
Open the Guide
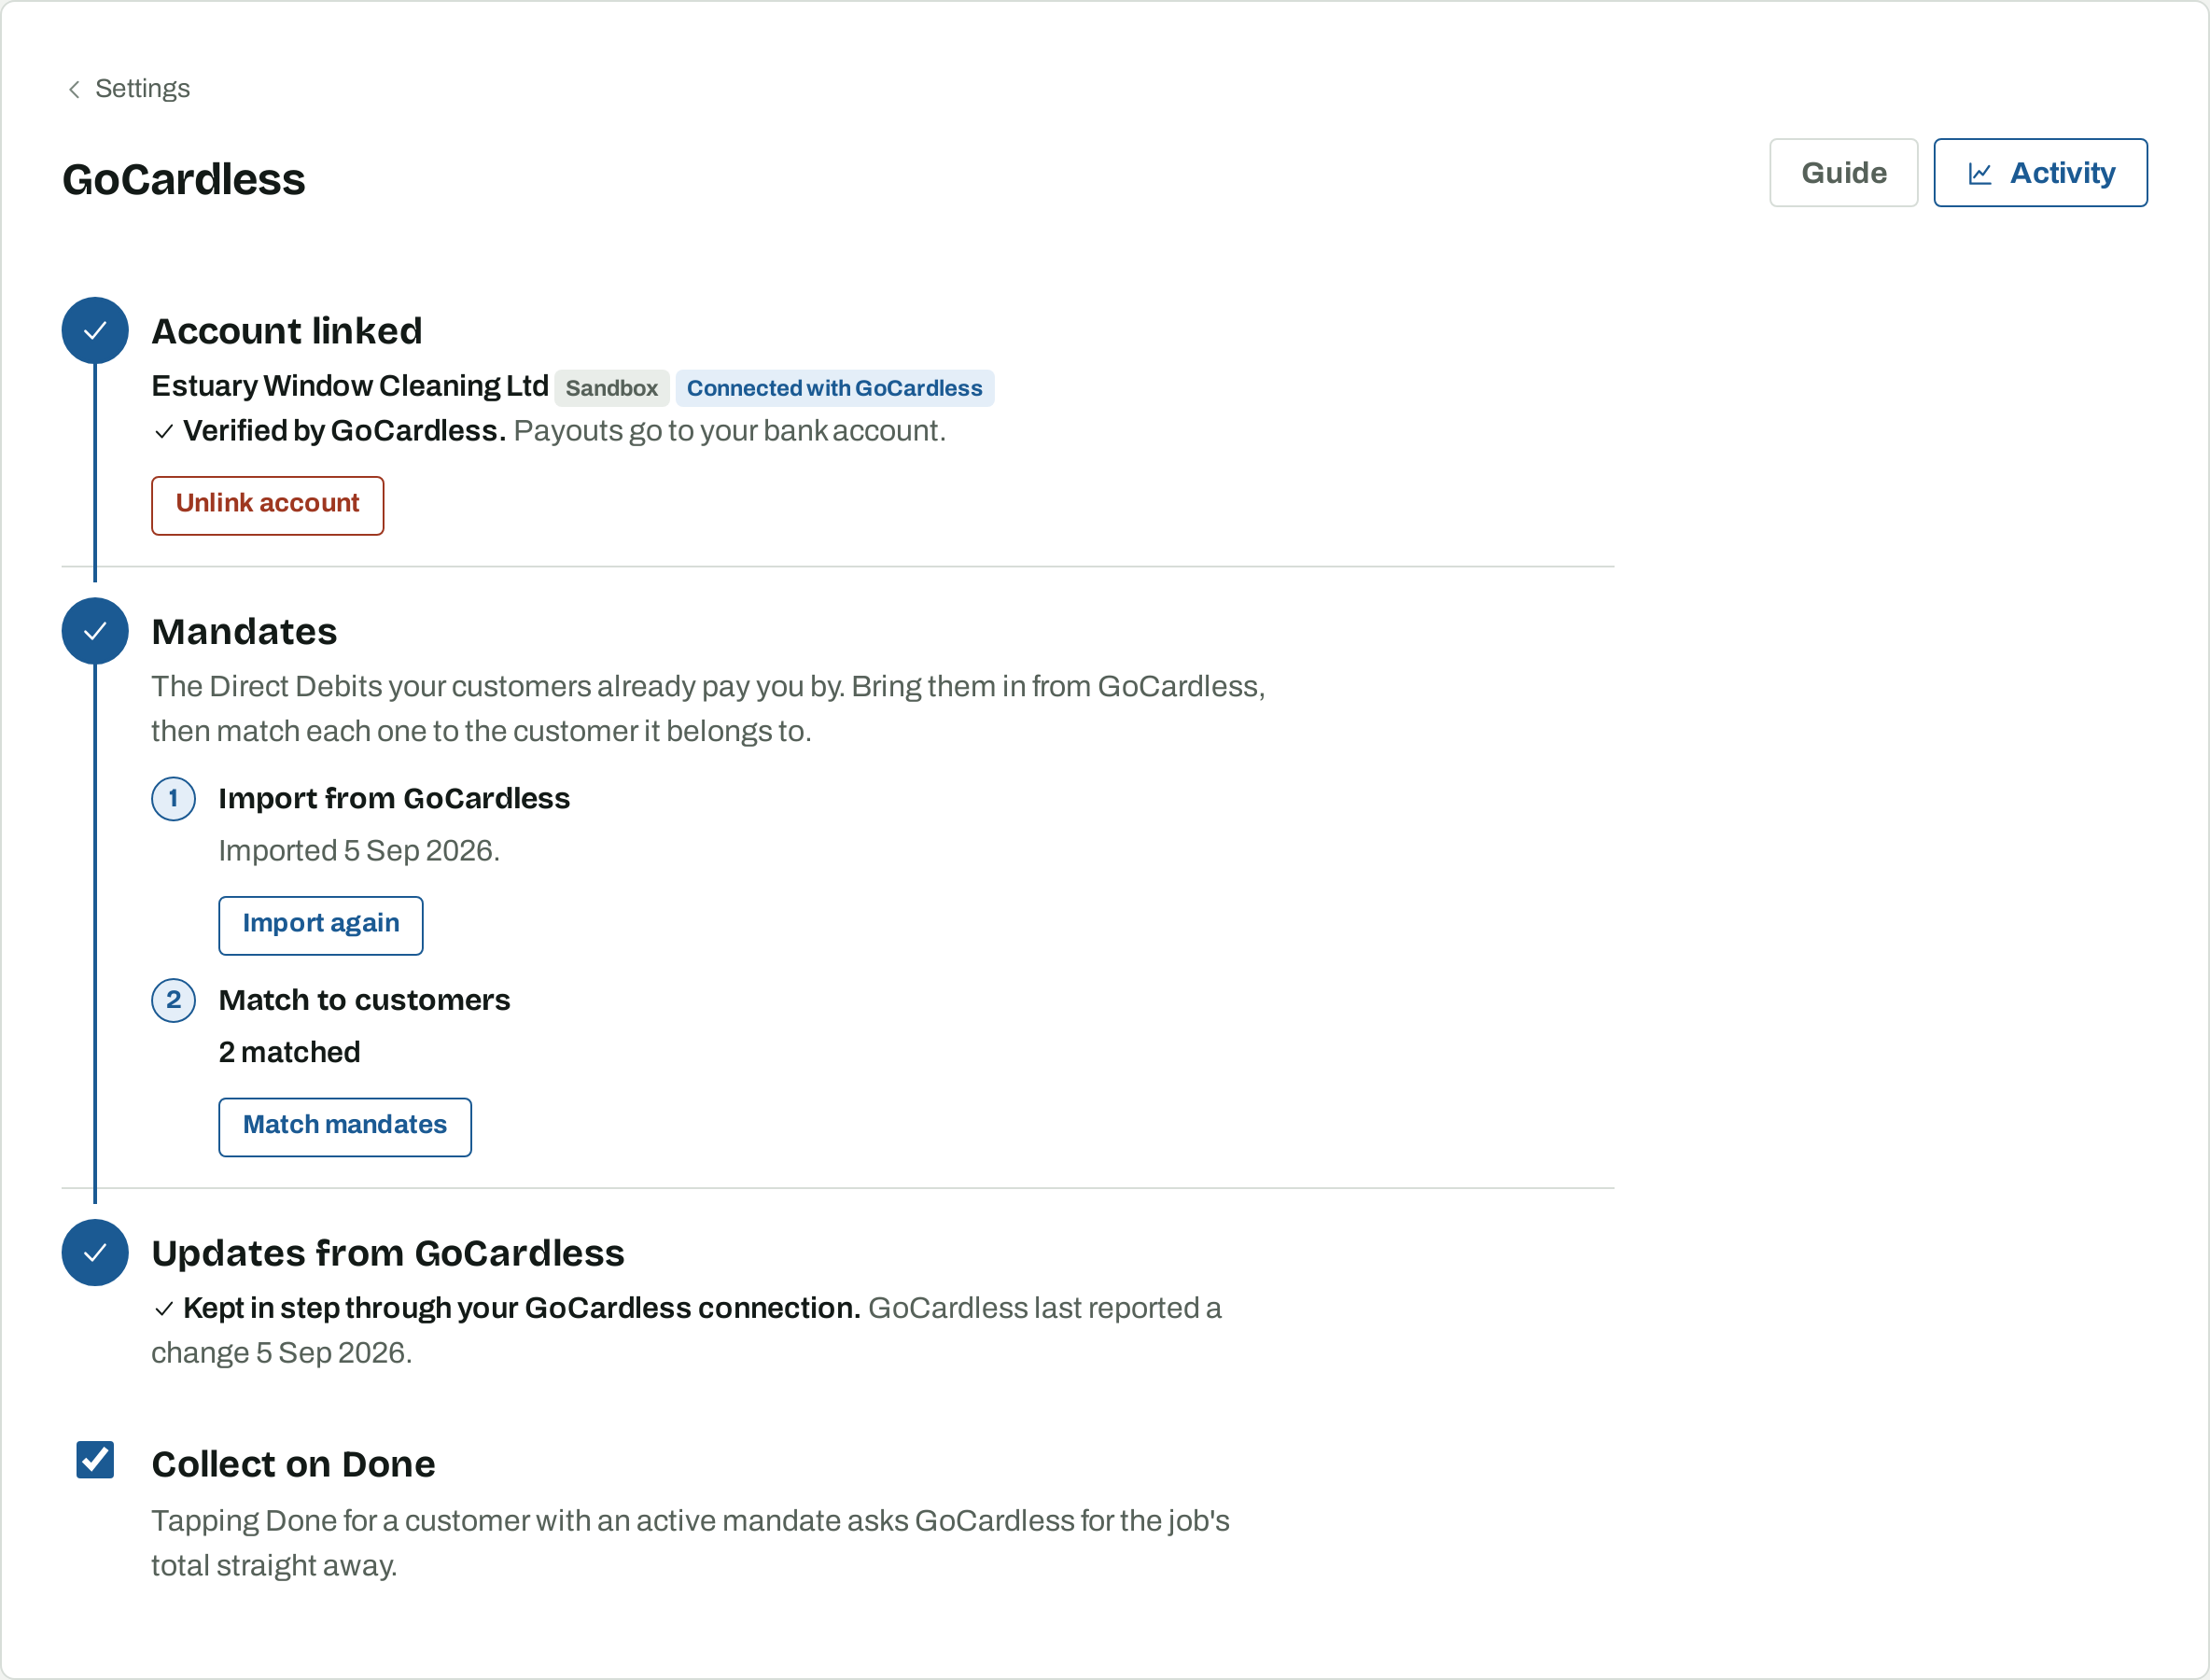(1843, 173)
